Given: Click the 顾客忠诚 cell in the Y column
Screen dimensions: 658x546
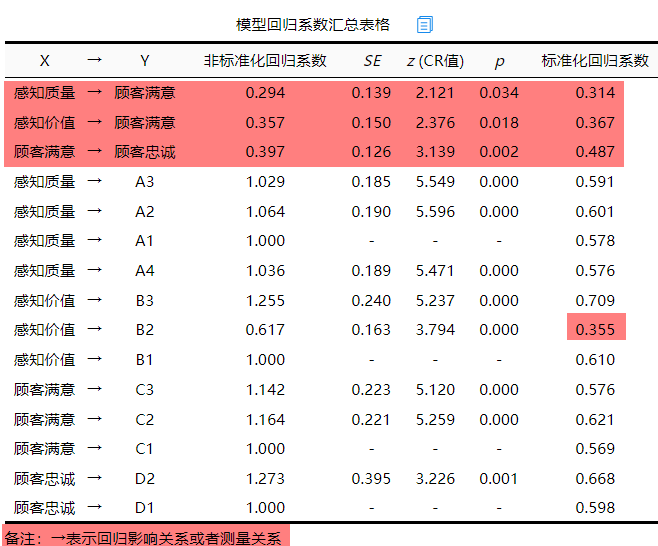Looking at the screenshot, I should [145, 152].
